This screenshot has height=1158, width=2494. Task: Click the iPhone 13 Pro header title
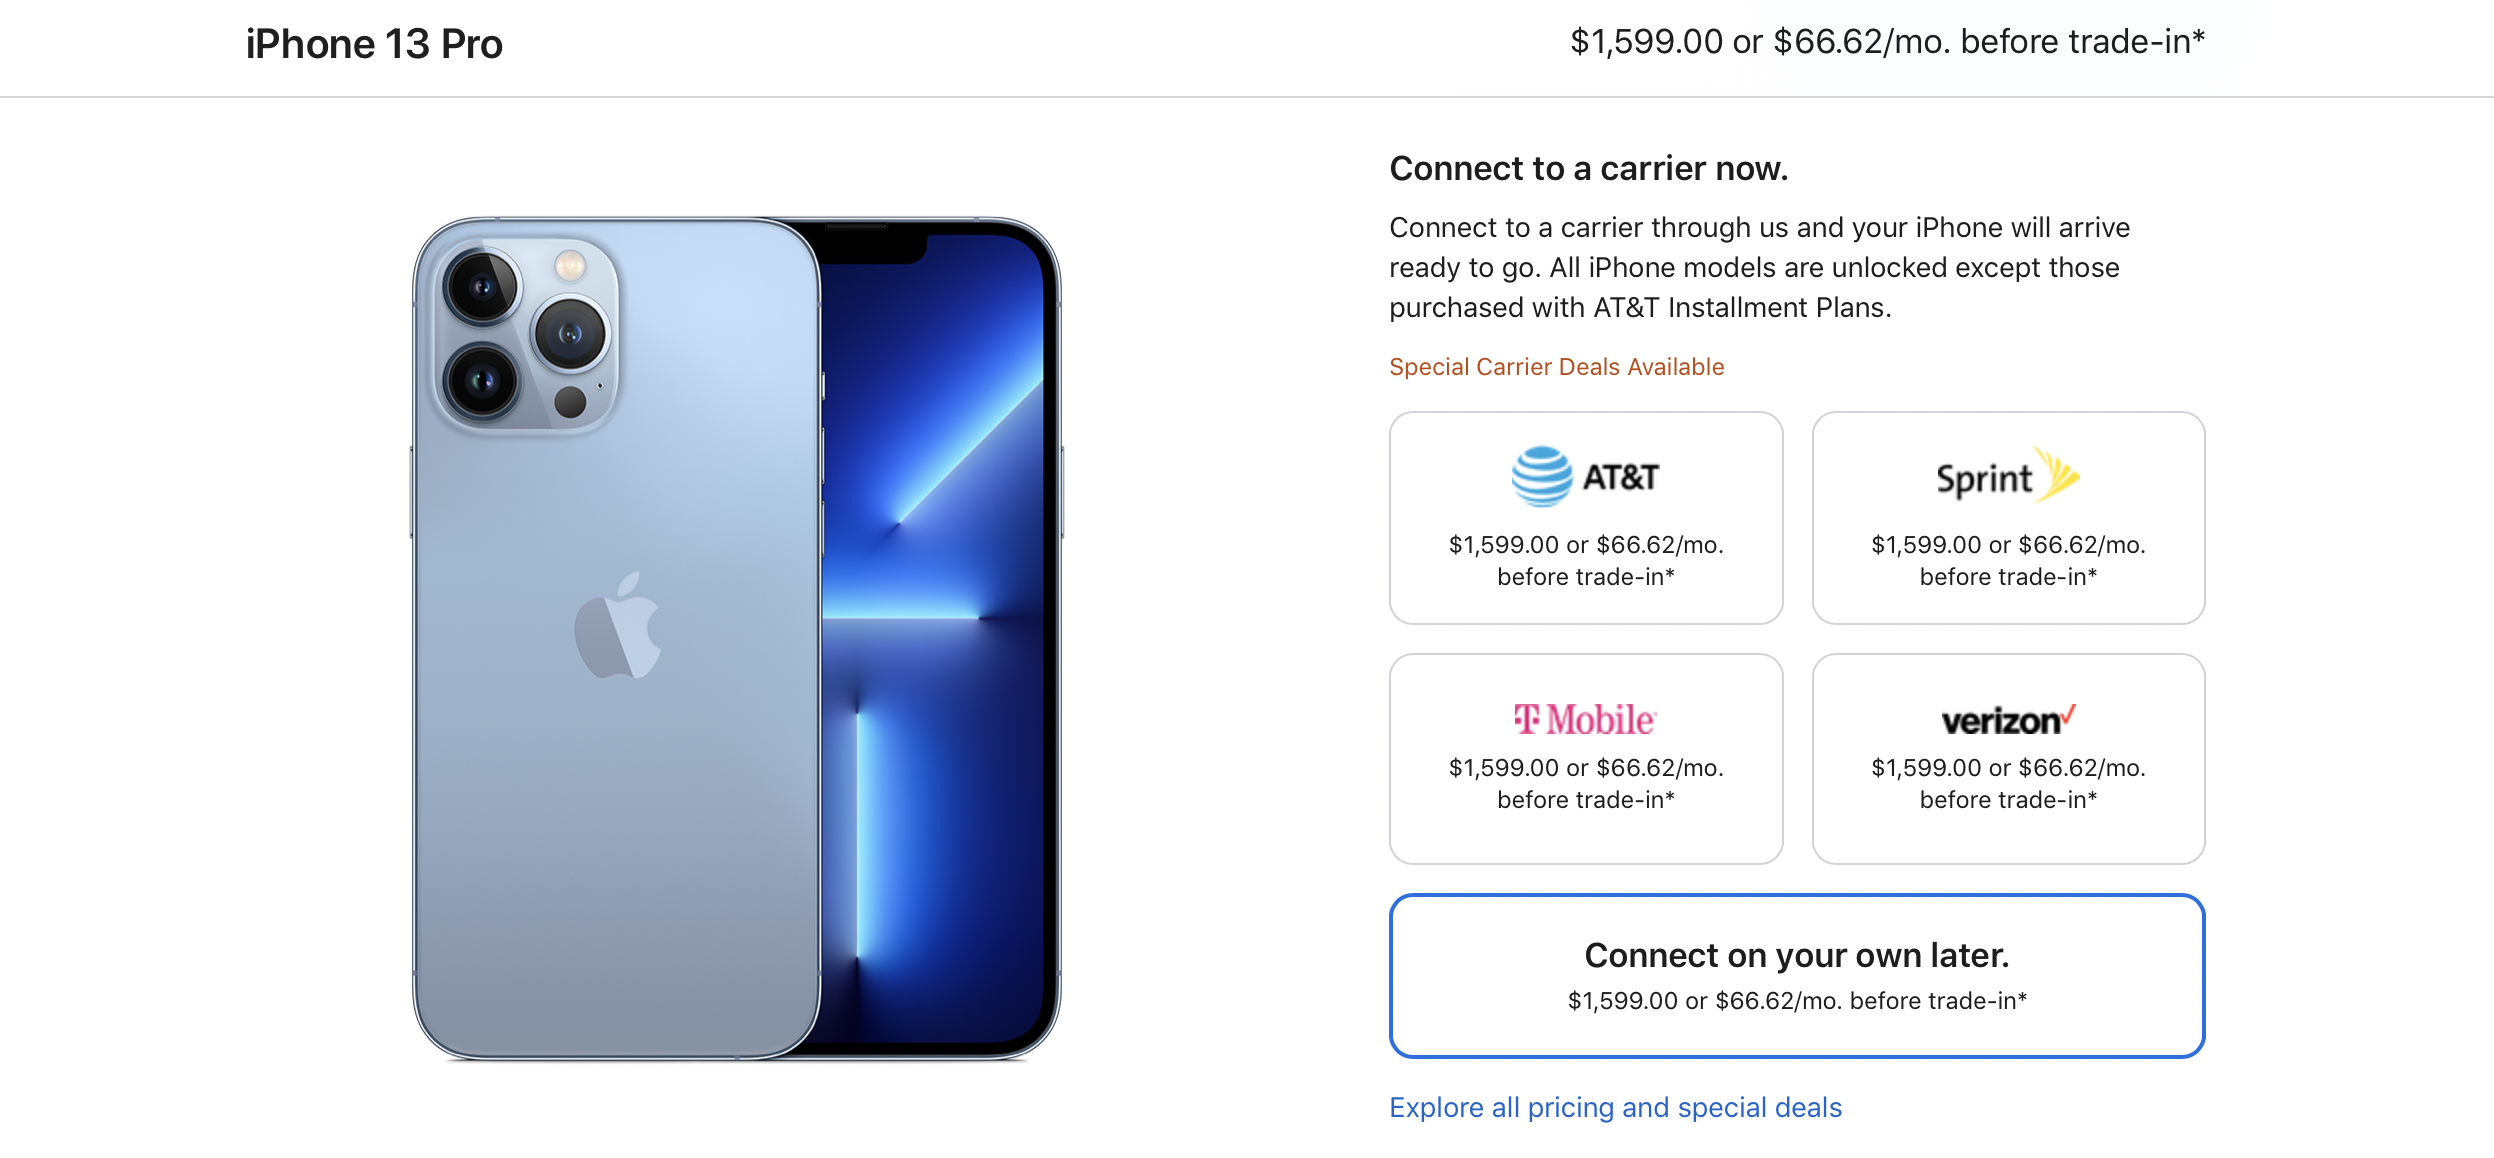(374, 44)
